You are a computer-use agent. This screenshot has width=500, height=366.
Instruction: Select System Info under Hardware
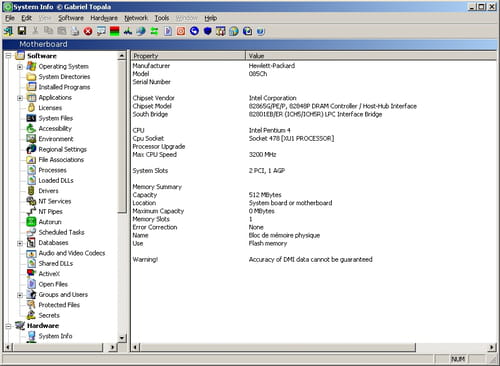(55, 336)
